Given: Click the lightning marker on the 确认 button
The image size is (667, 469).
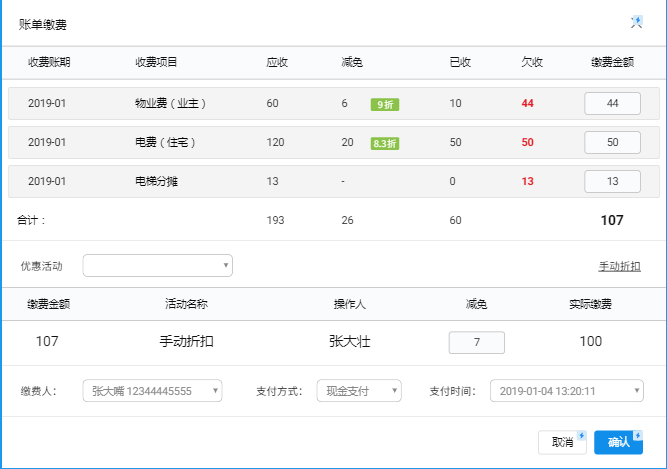Looking at the screenshot, I should (638, 436).
